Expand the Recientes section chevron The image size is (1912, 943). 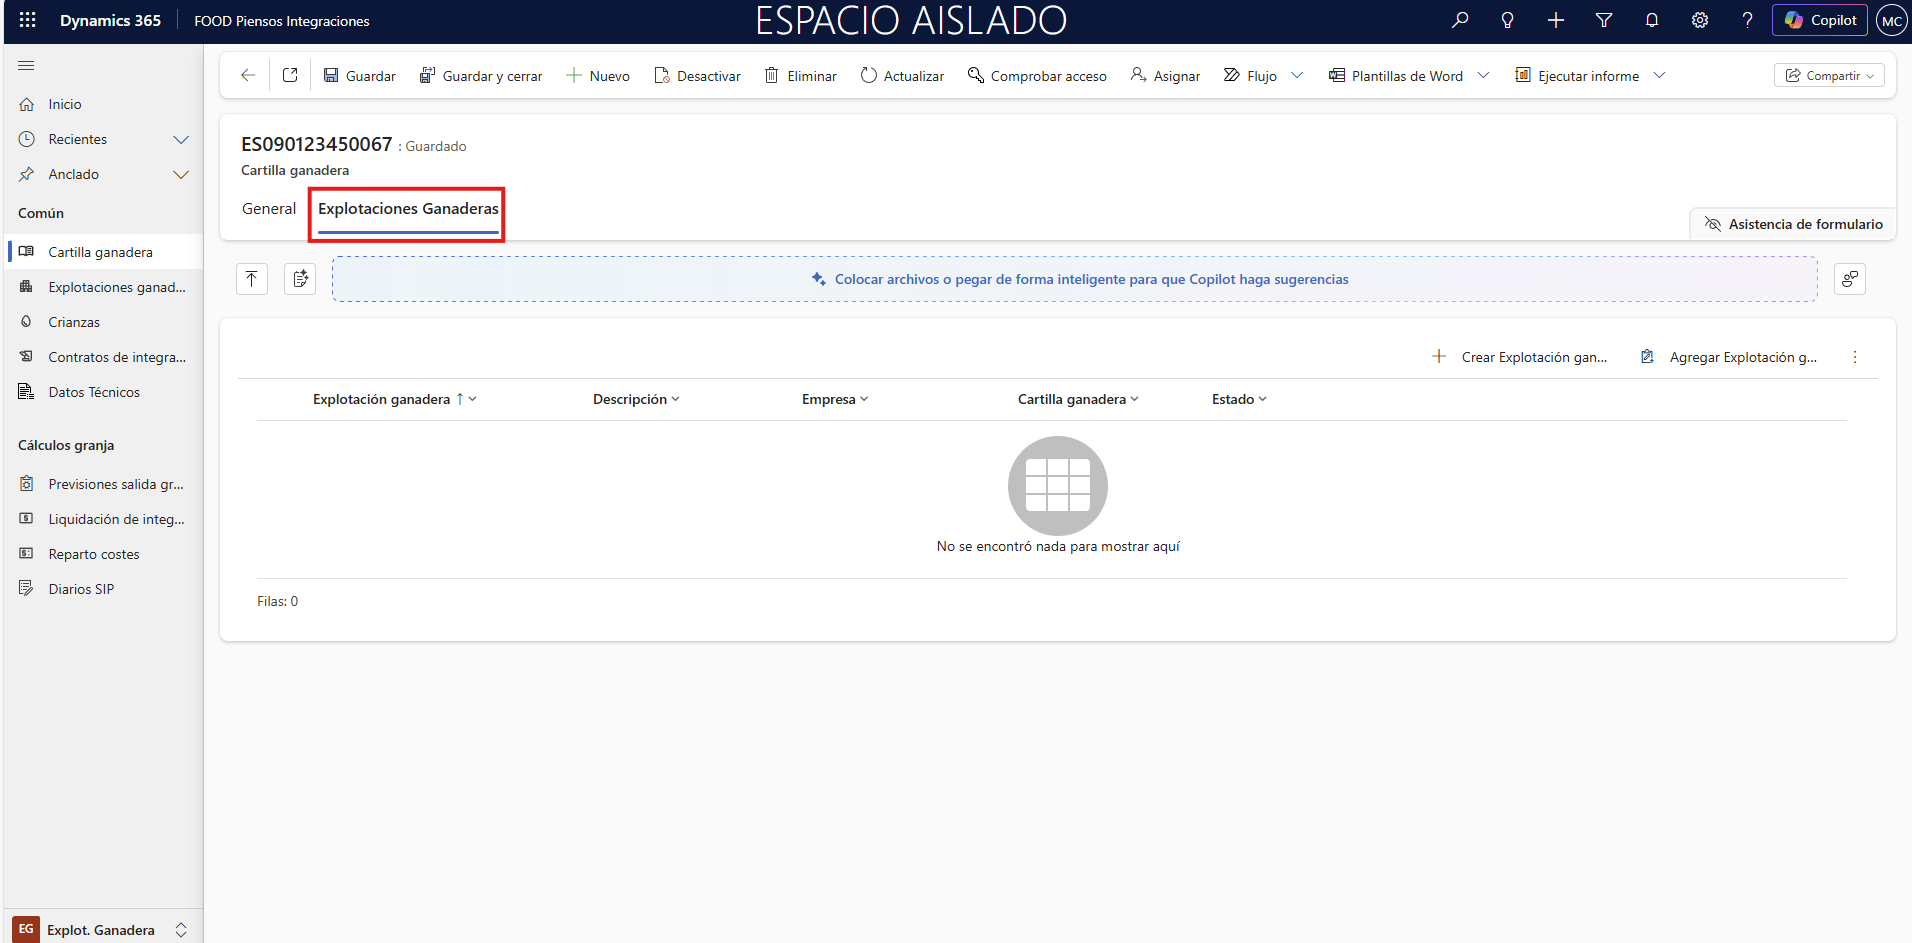pyautogui.click(x=181, y=140)
